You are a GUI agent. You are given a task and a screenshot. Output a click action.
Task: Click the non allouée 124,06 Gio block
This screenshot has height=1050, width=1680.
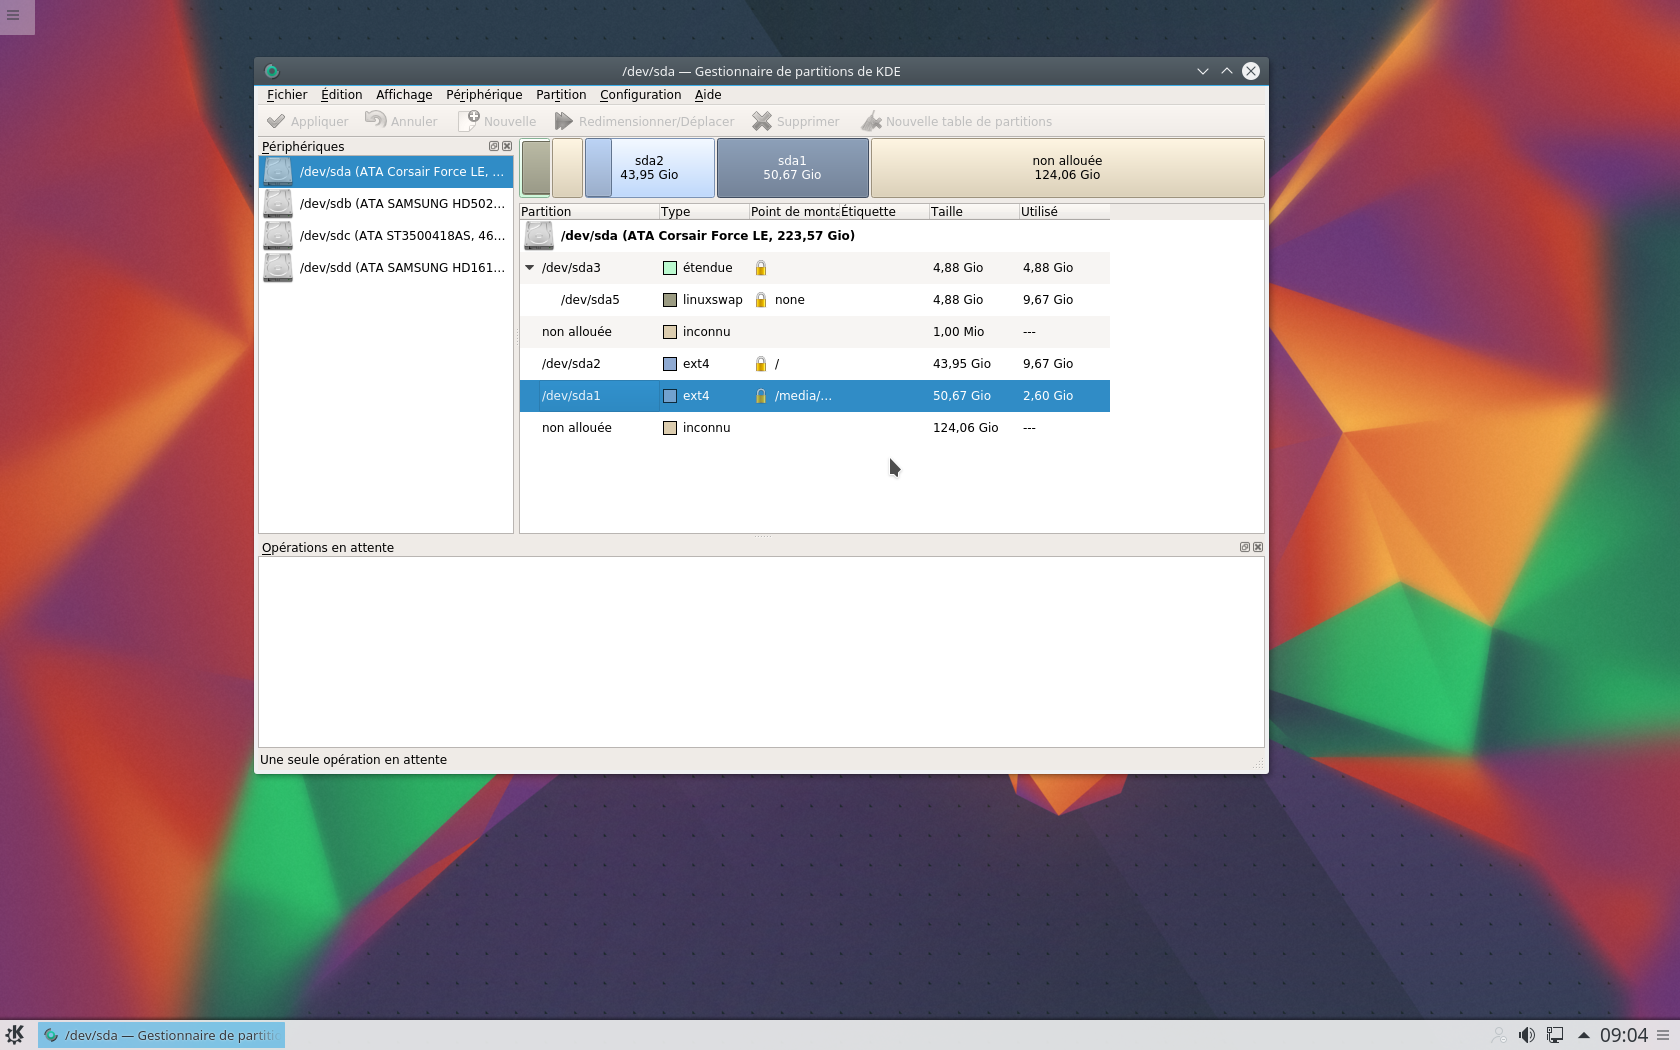coord(1067,168)
